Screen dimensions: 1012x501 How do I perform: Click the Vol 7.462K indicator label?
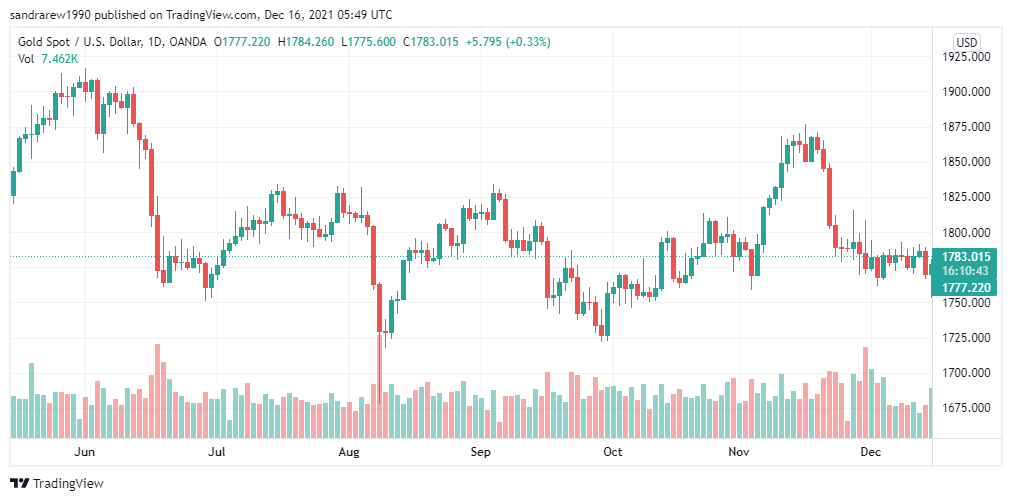coord(48,59)
